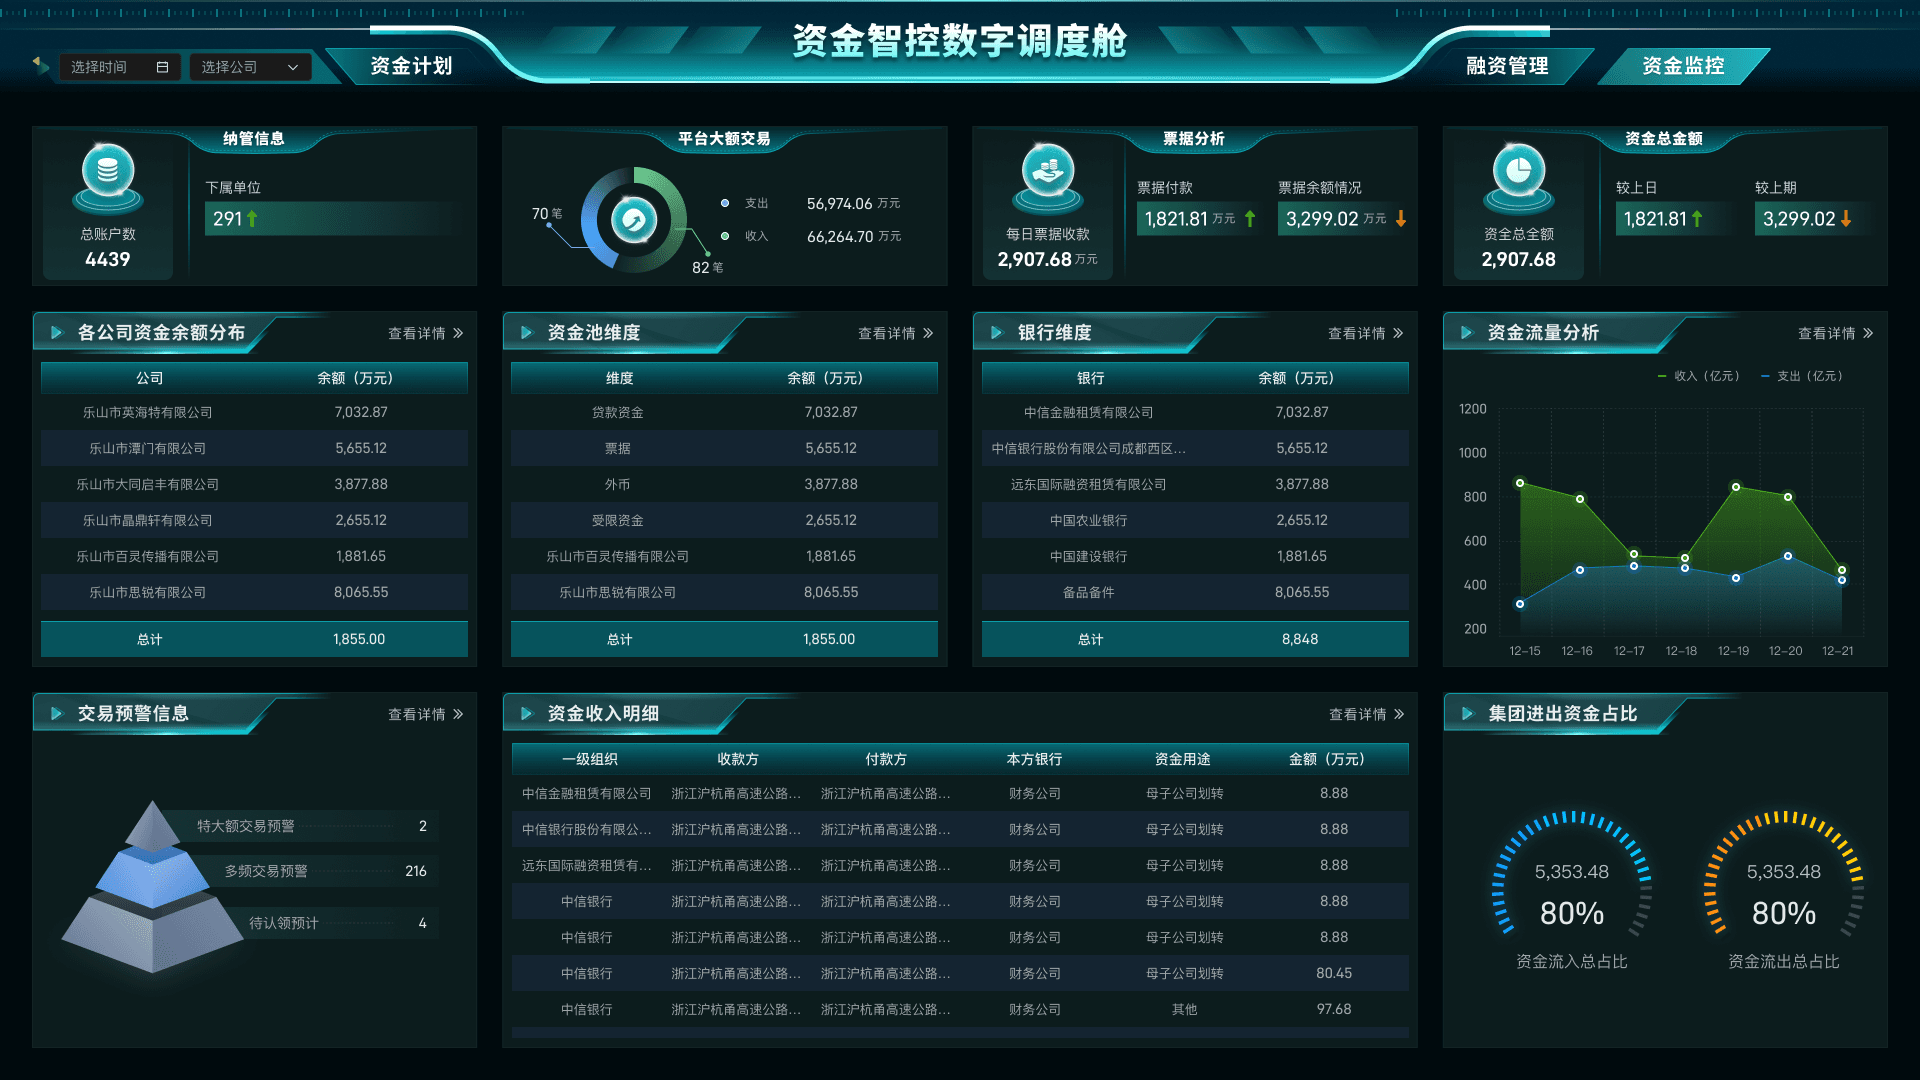Image resolution: width=1920 pixels, height=1080 pixels.
Task: Toggle 收入 legend in 平台大额交易
Action: pyautogui.click(x=745, y=236)
